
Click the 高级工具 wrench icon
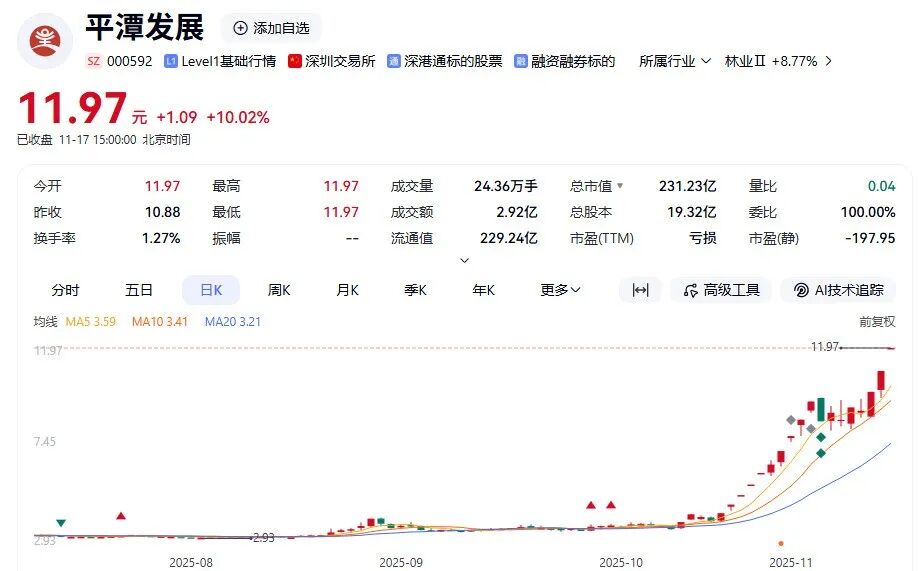(690, 290)
